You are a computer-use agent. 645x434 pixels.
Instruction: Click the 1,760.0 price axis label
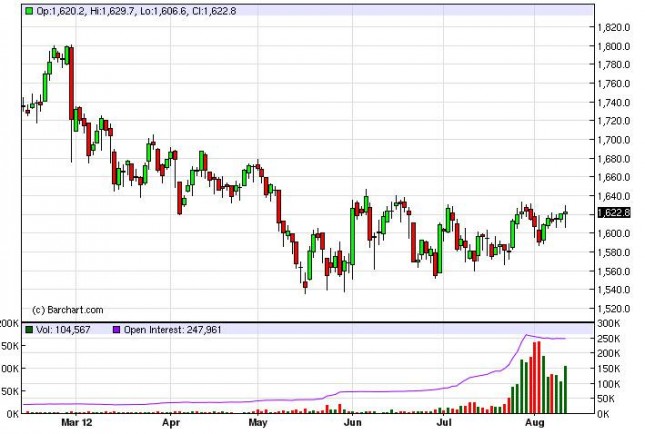pyautogui.click(x=613, y=84)
